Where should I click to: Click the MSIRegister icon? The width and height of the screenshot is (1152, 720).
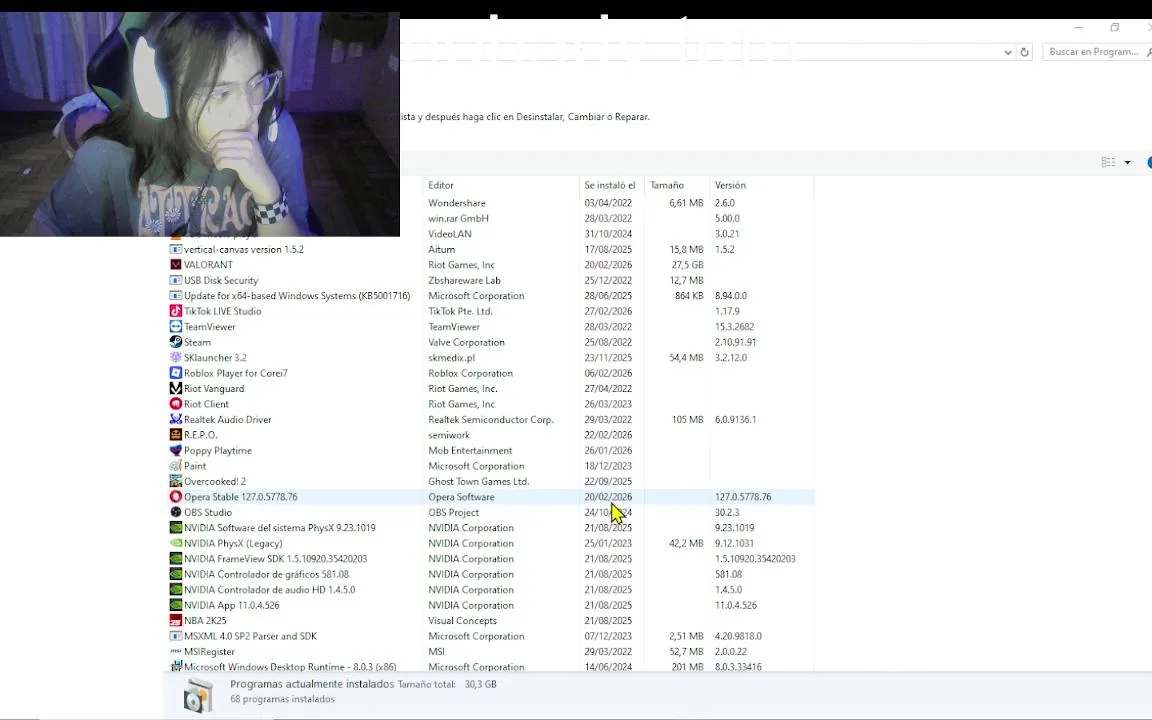click(176, 651)
